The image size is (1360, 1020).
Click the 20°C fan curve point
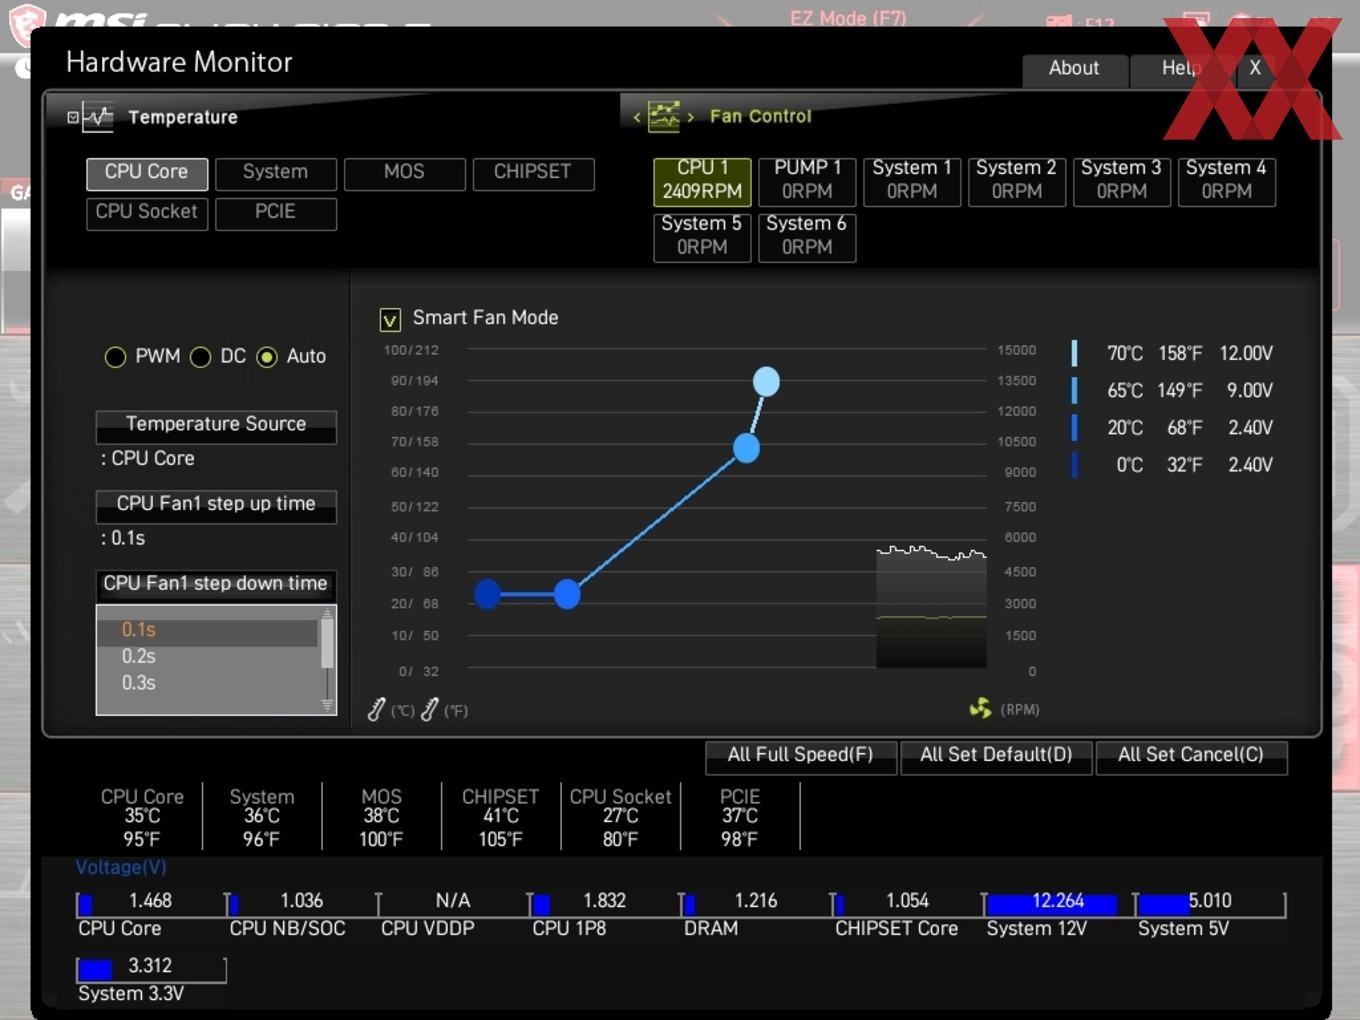pos(567,594)
